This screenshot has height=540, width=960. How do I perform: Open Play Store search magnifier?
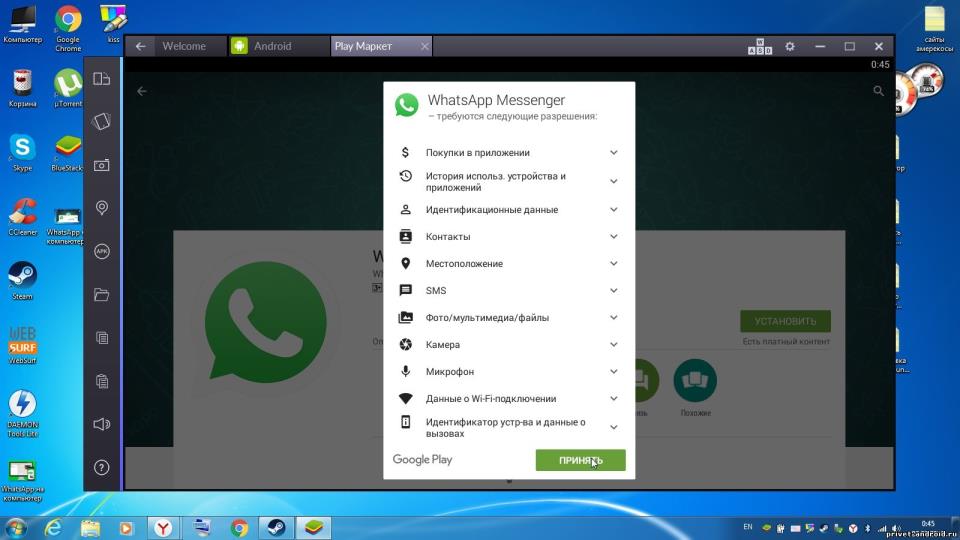pos(878,91)
